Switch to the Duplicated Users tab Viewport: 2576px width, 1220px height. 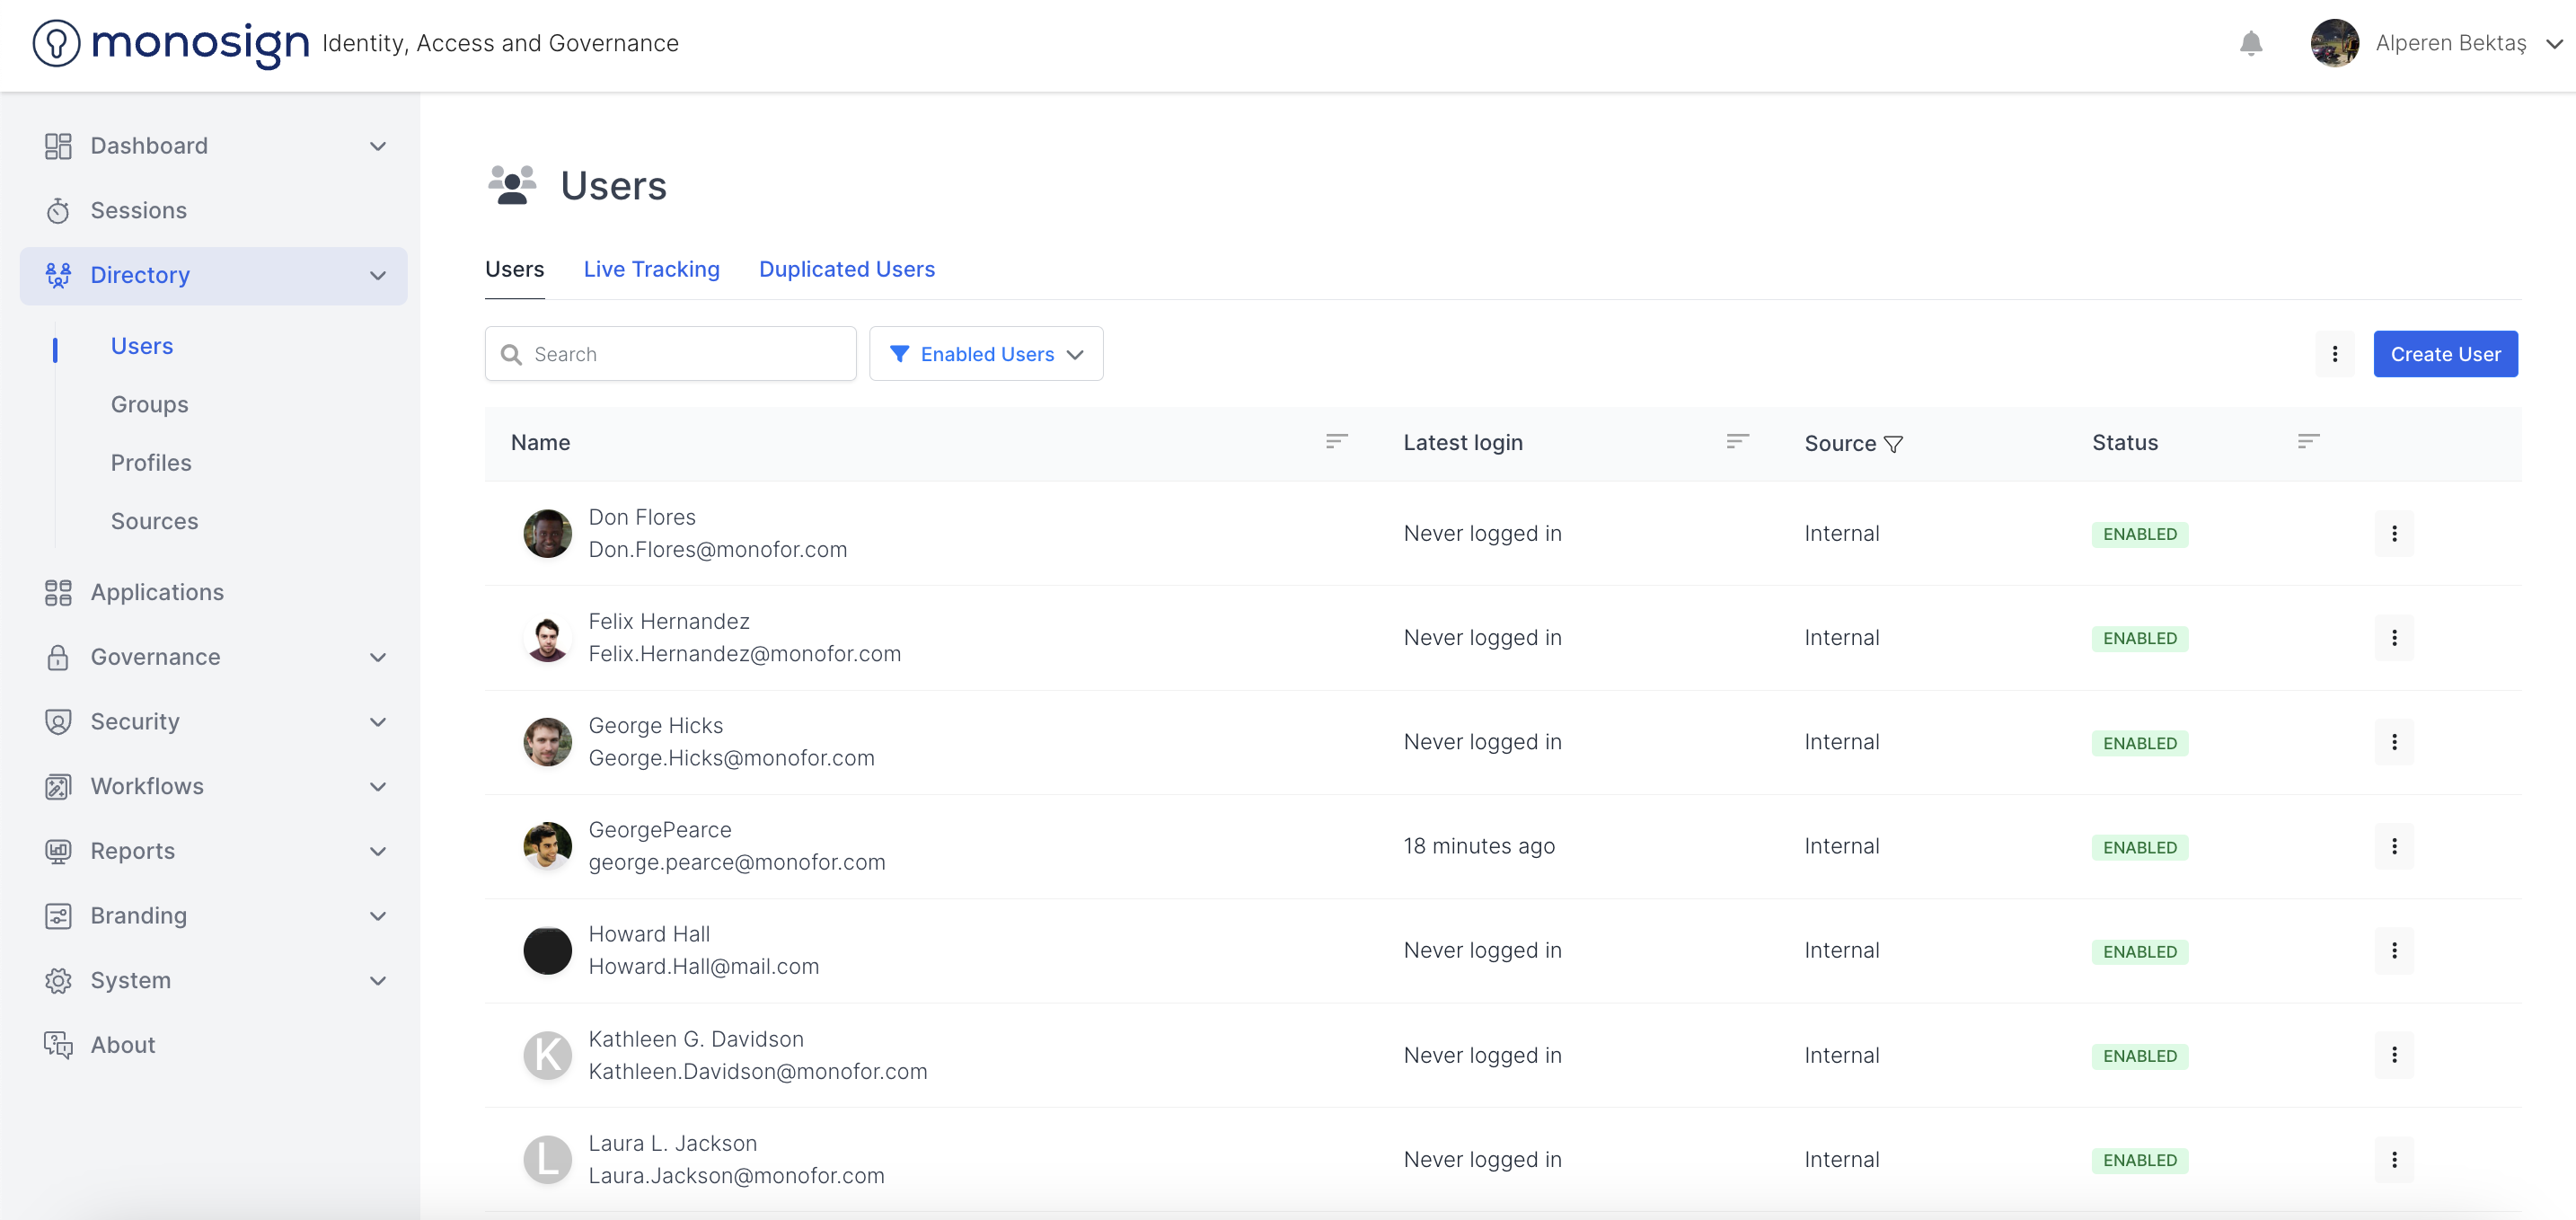pyautogui.click(x=846, y=269)
